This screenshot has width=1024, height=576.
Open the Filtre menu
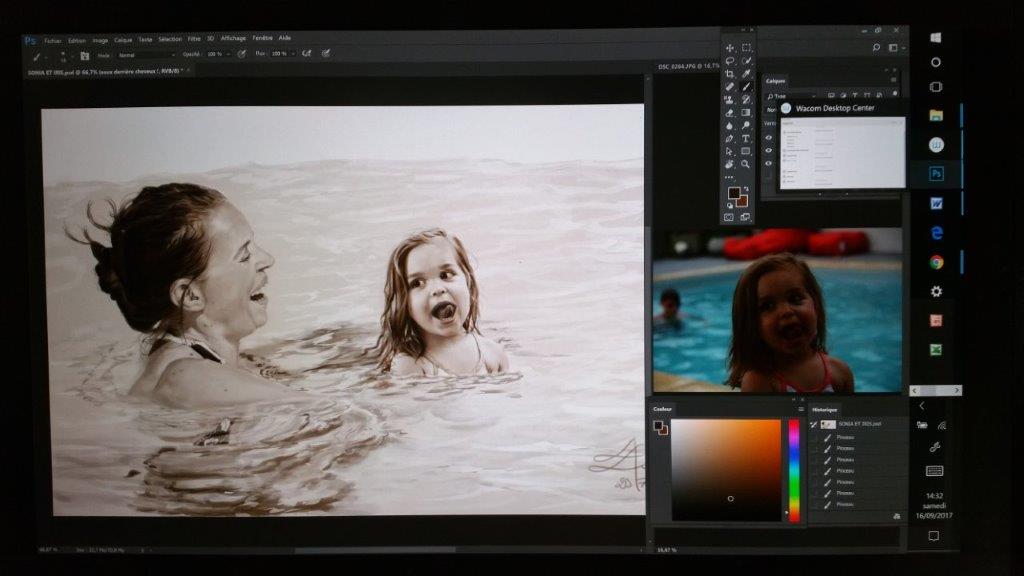point(194,38)
